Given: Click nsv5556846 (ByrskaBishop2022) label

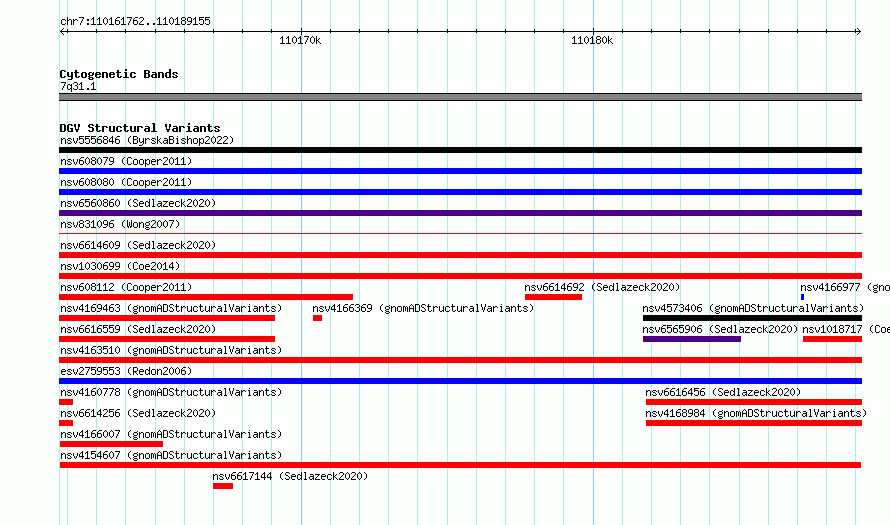Looking at the screenshot, I should (146, 140).
